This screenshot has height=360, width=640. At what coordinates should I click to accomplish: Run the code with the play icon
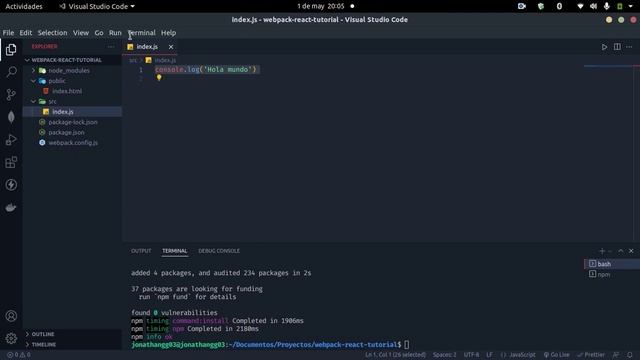point(604,47)
